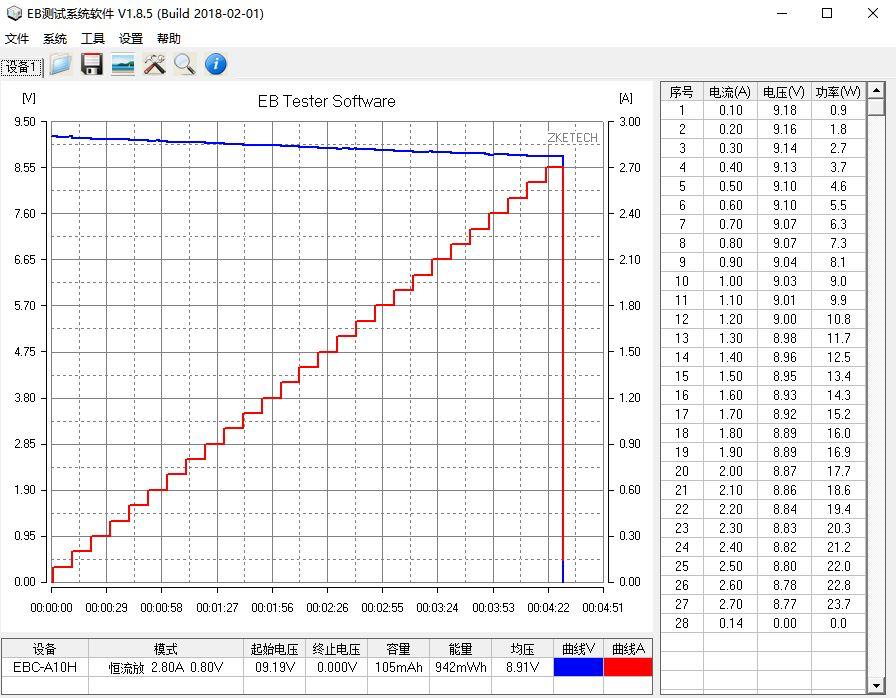Click the 功率(W) column header
The height and width of the screenshot is (698, 896).
point(838,92)
